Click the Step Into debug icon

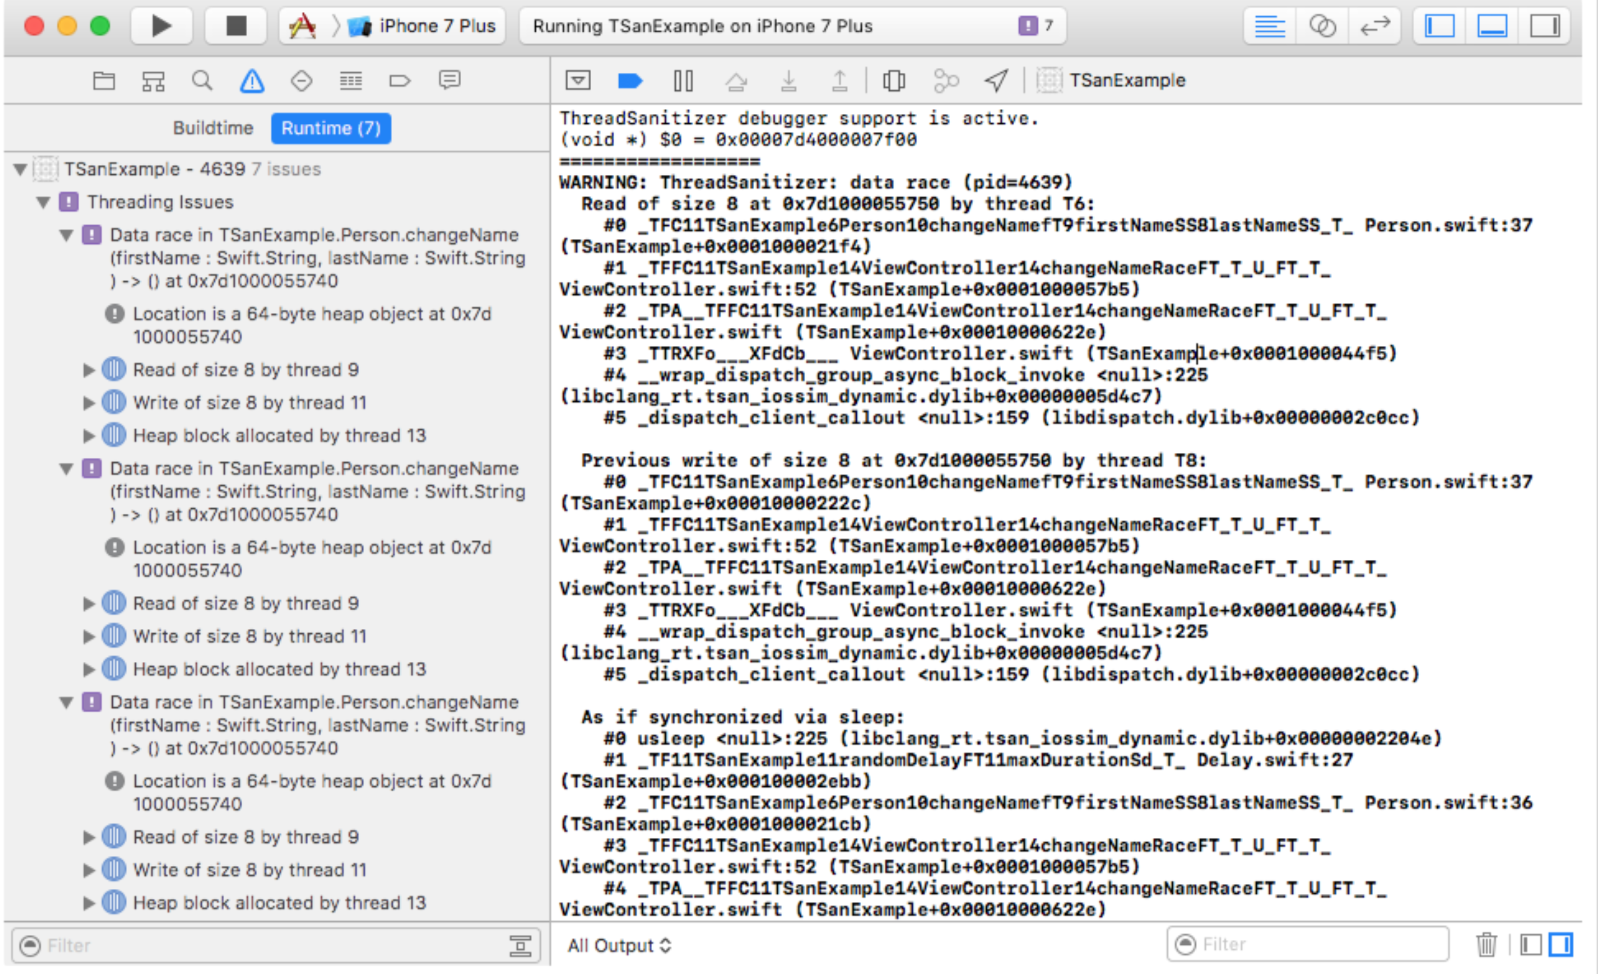tap(788, 80)
